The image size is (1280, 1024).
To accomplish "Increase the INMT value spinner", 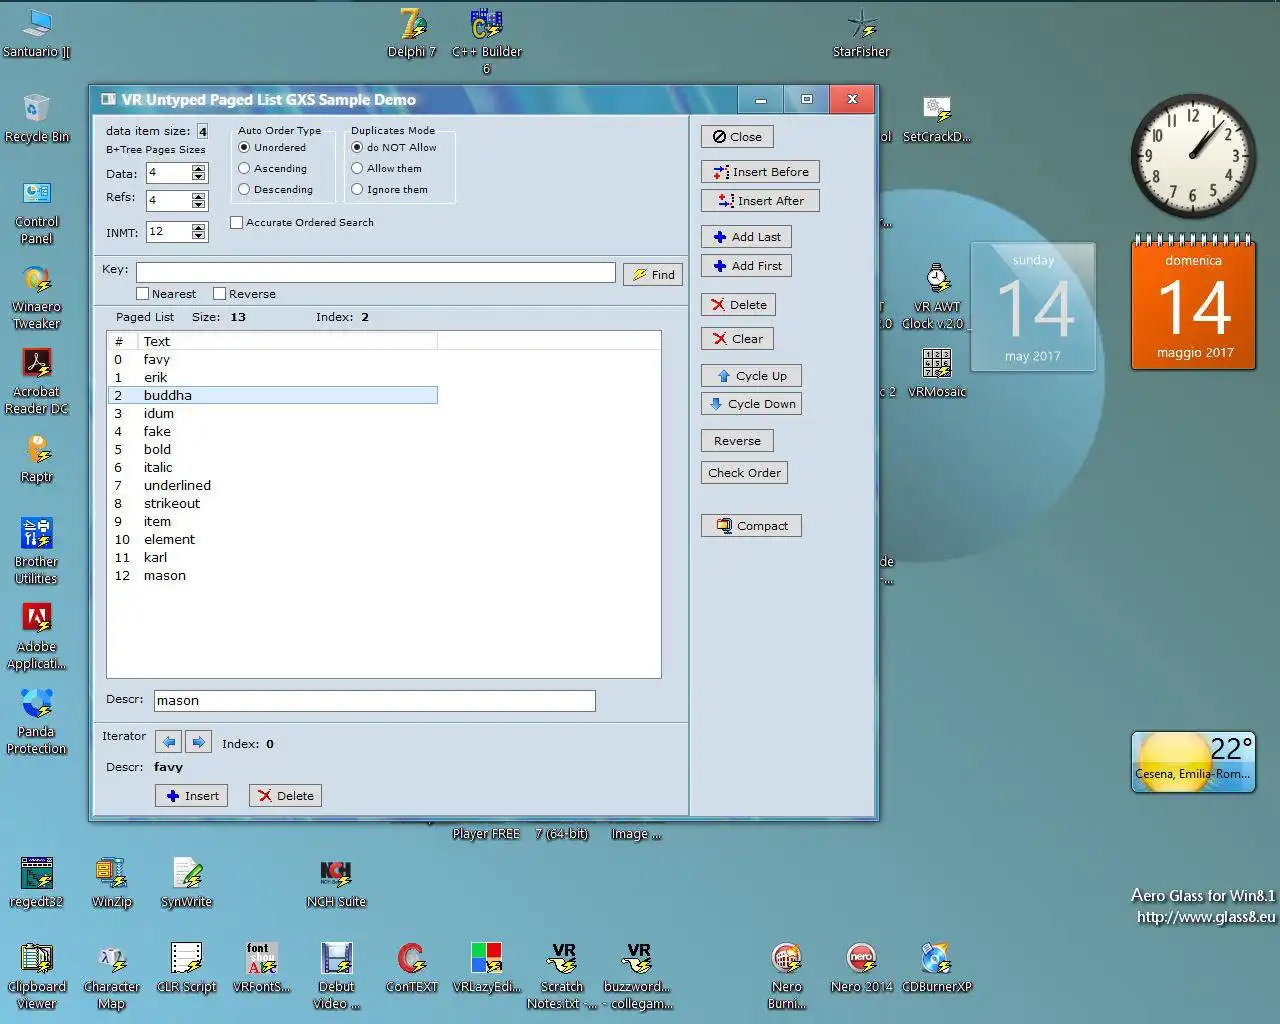I will tap(199, 228).
